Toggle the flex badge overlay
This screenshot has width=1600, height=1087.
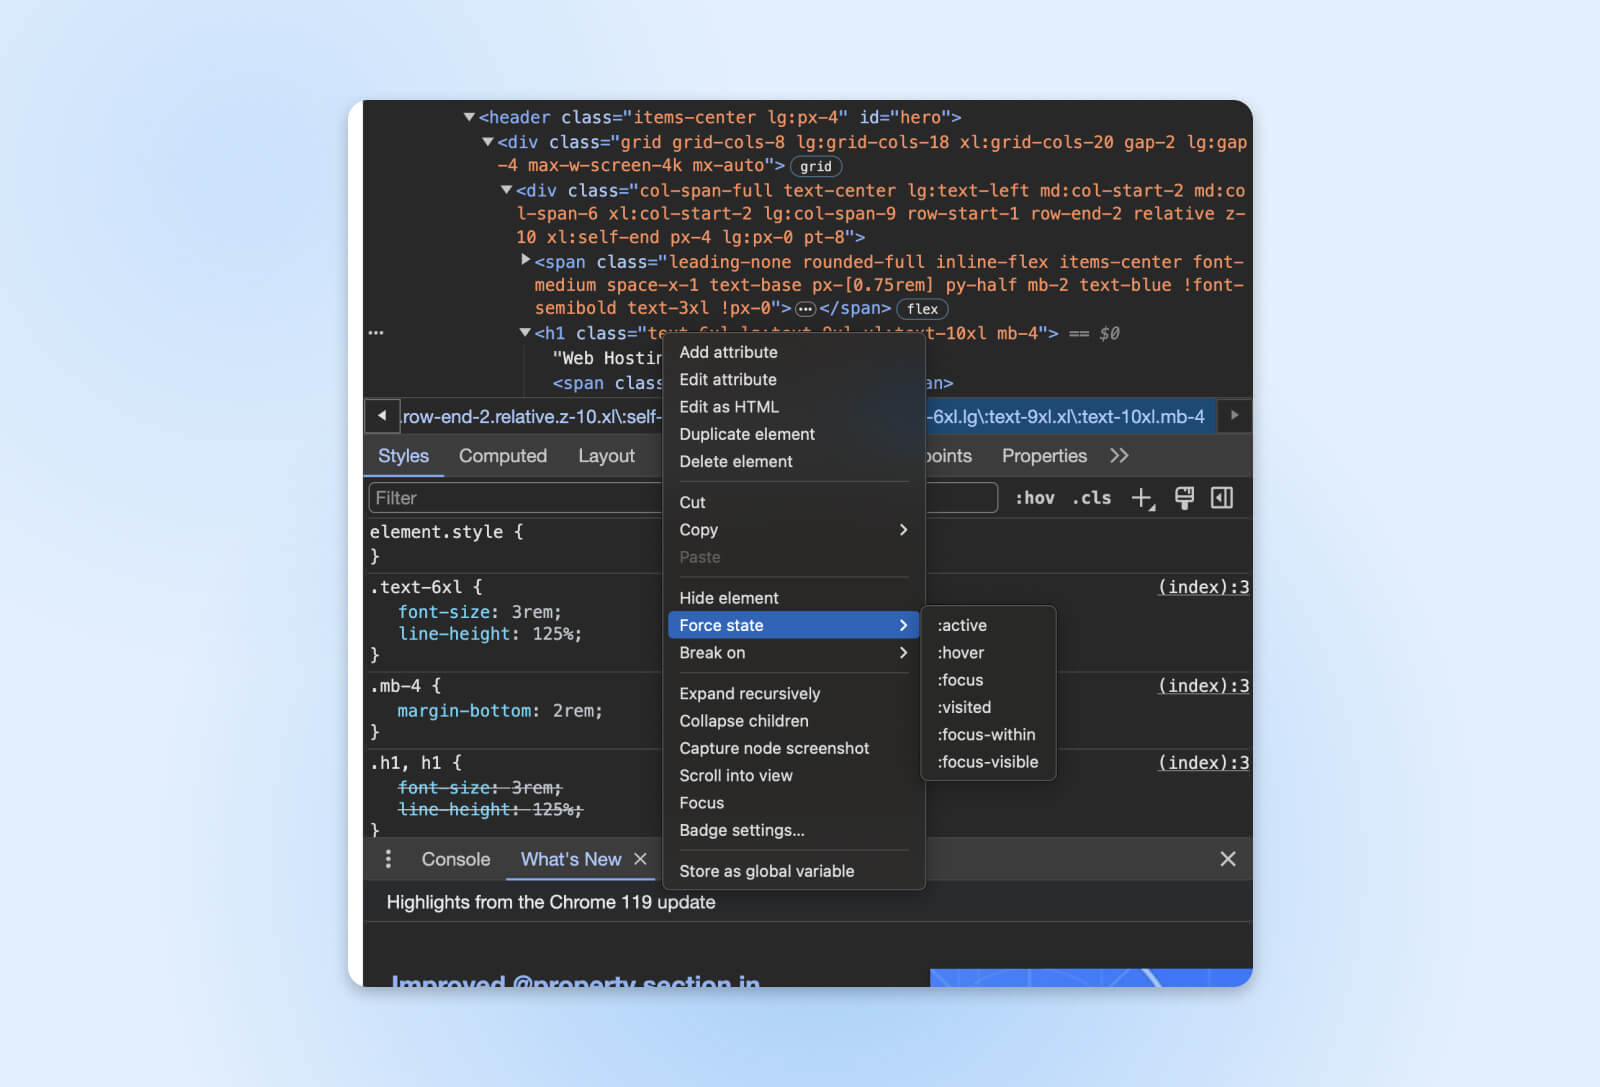922,309
